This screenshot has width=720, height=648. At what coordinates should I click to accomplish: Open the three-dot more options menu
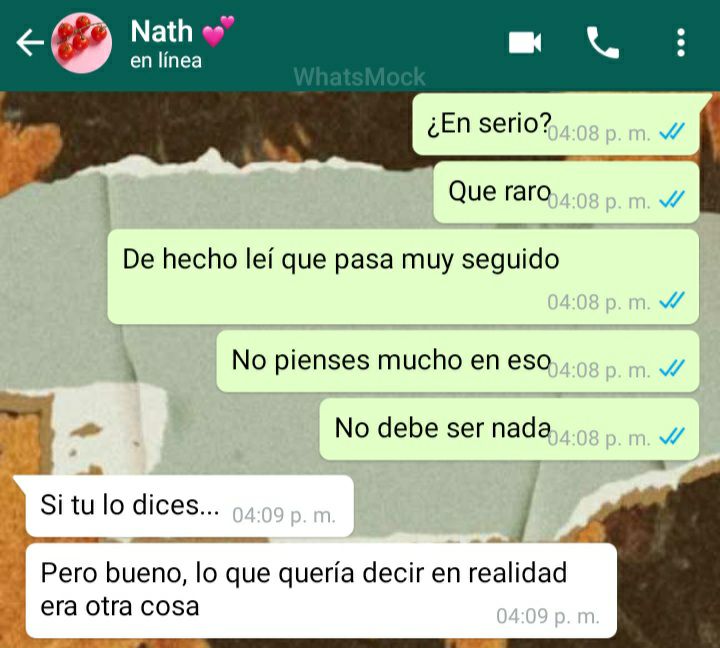click(681, 43)
